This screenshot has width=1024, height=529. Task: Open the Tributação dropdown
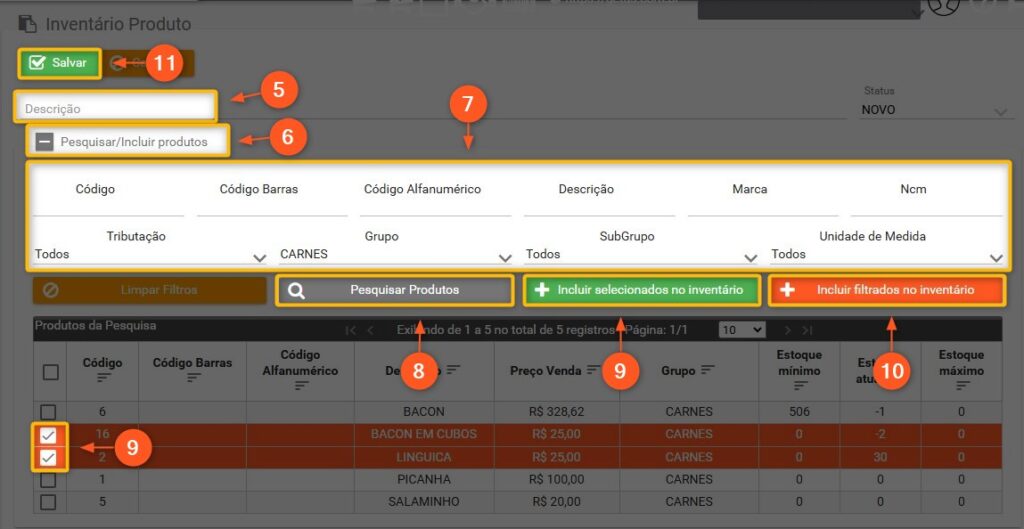tap(150, 255)
